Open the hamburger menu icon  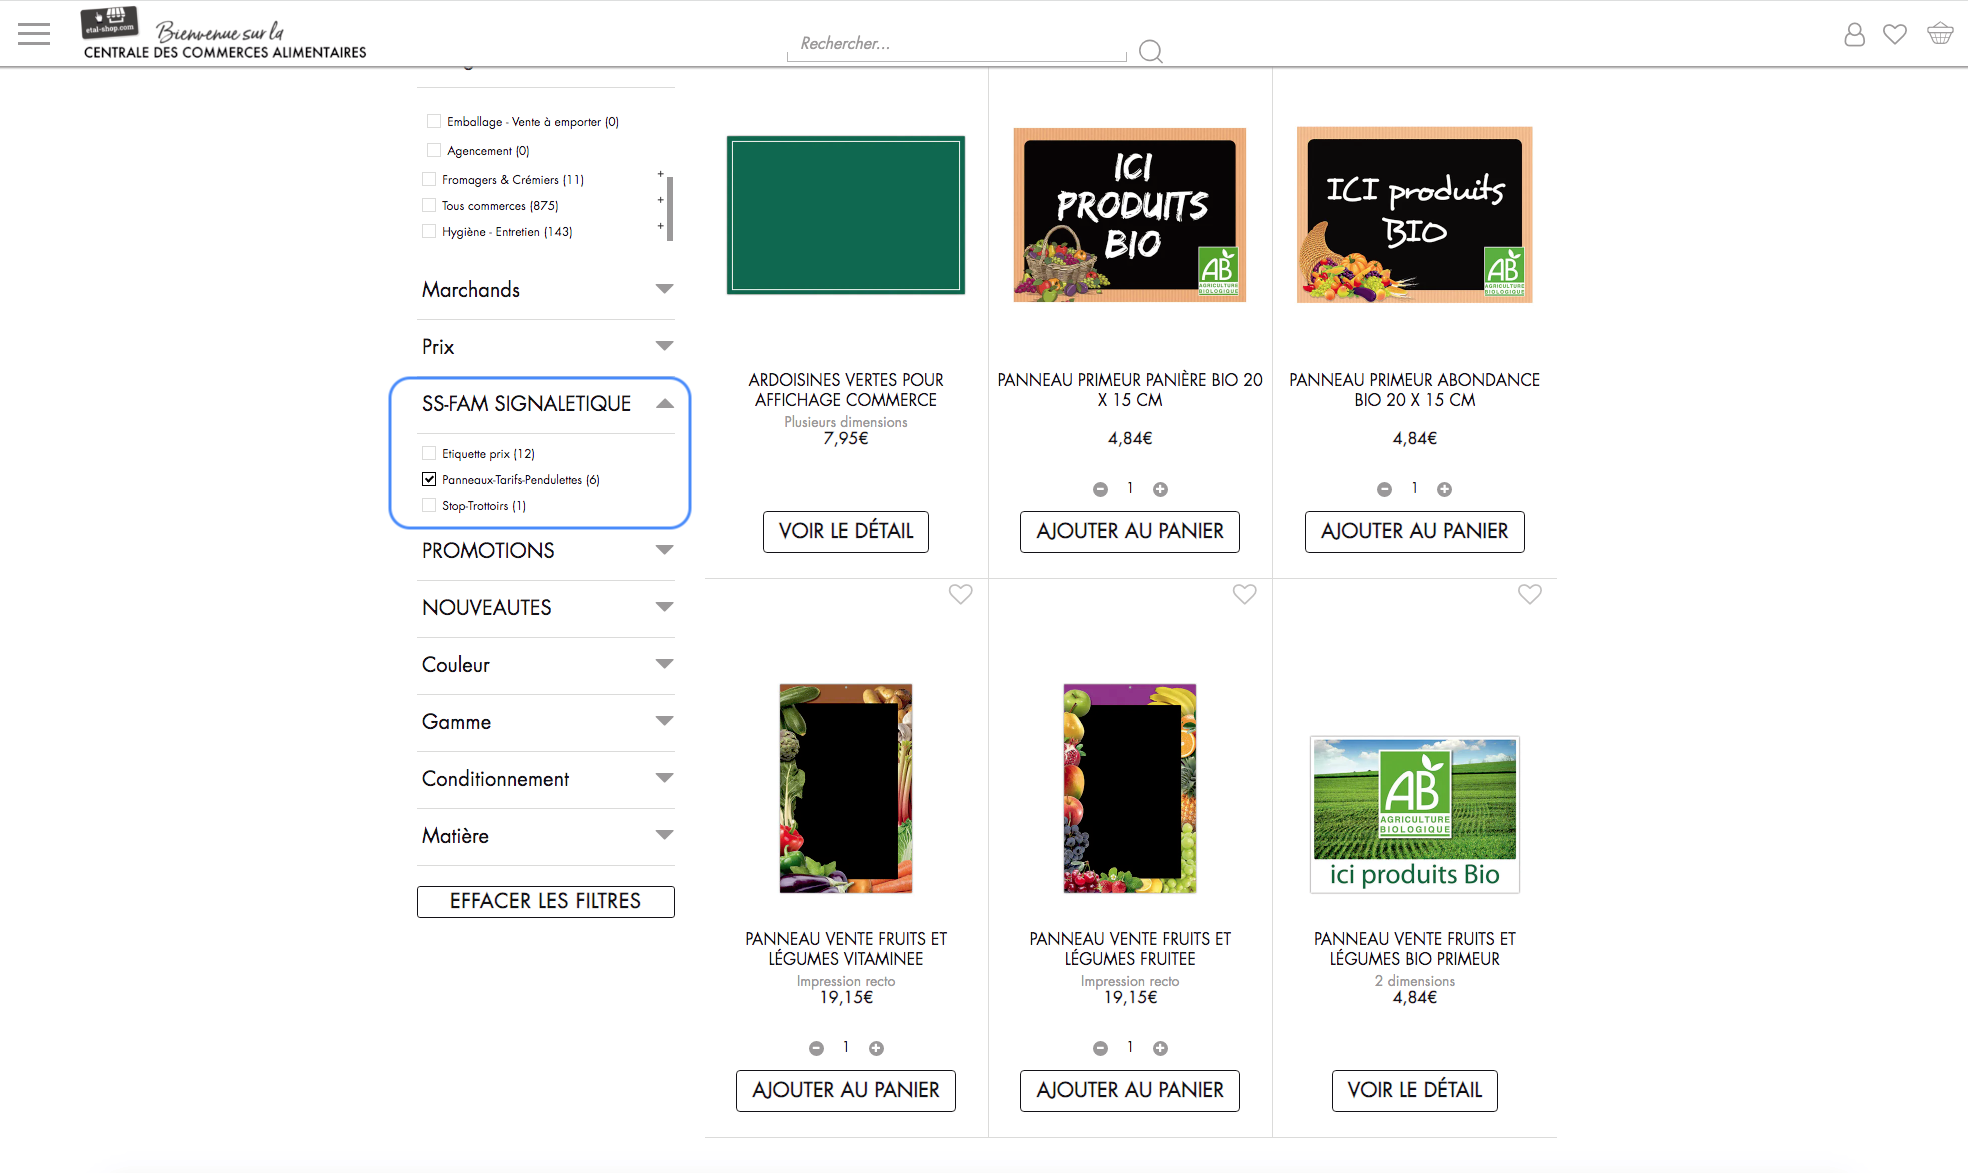[x=34, y=34]
